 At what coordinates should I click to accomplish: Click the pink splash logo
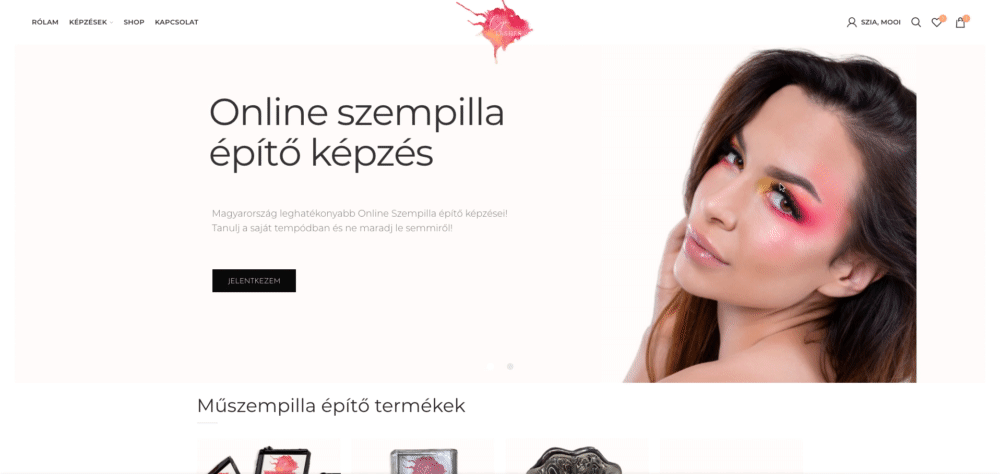[x=496, y=30]
